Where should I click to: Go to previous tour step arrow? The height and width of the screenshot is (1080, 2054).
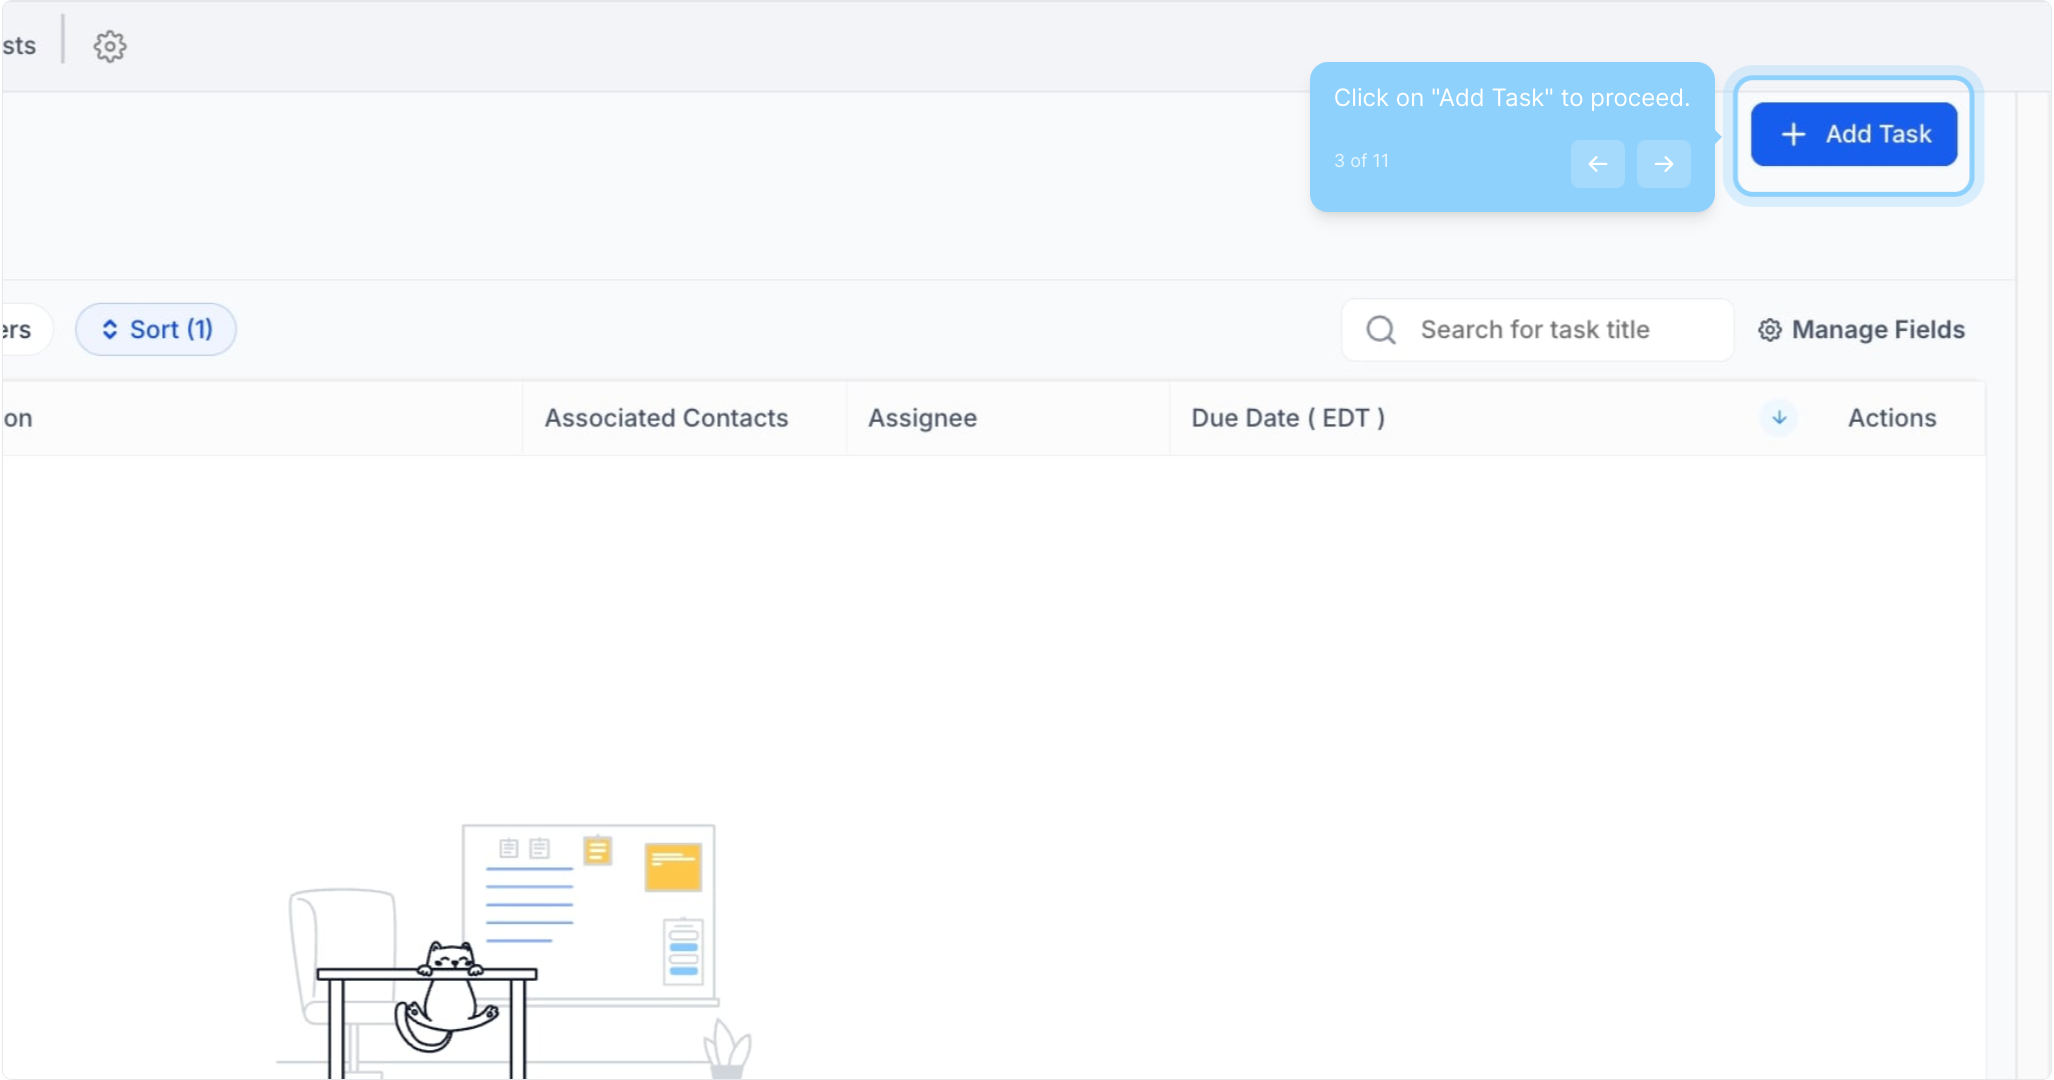tap(1597, 164)
